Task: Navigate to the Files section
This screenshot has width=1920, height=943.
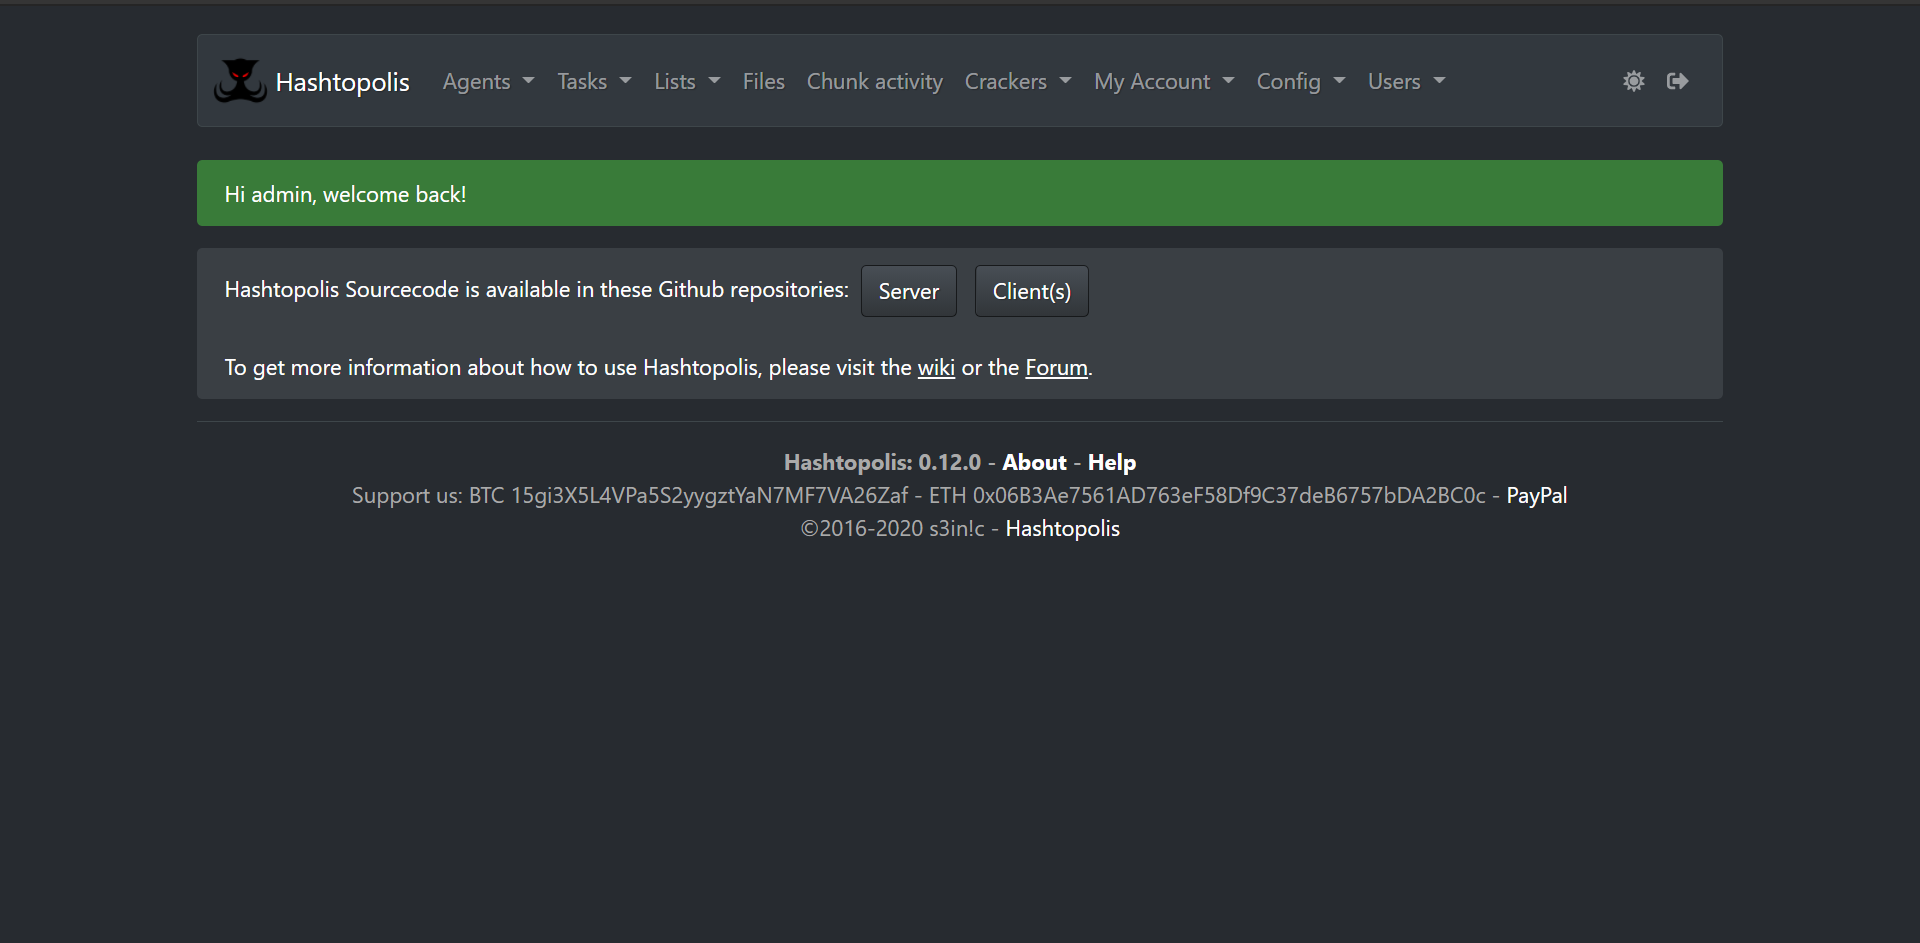Action: 763,81
